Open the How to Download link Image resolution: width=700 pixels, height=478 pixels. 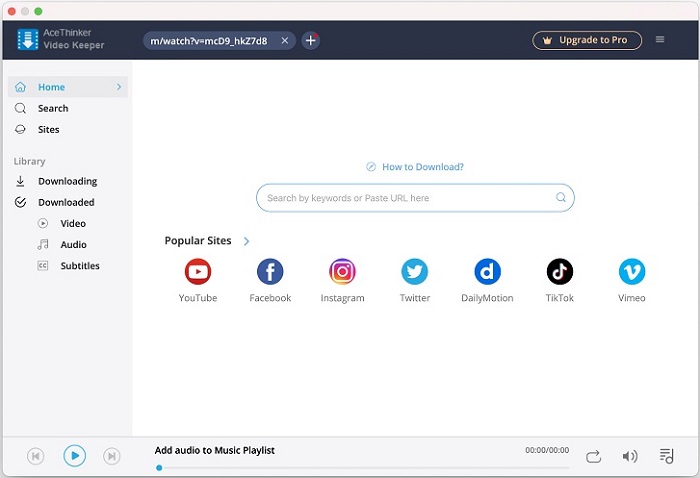coord(422,167)
